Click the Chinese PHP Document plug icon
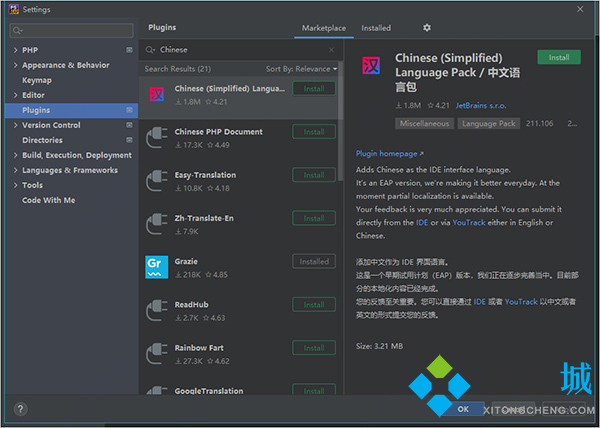Screen dimensions: 600x428 click(157, 138)
